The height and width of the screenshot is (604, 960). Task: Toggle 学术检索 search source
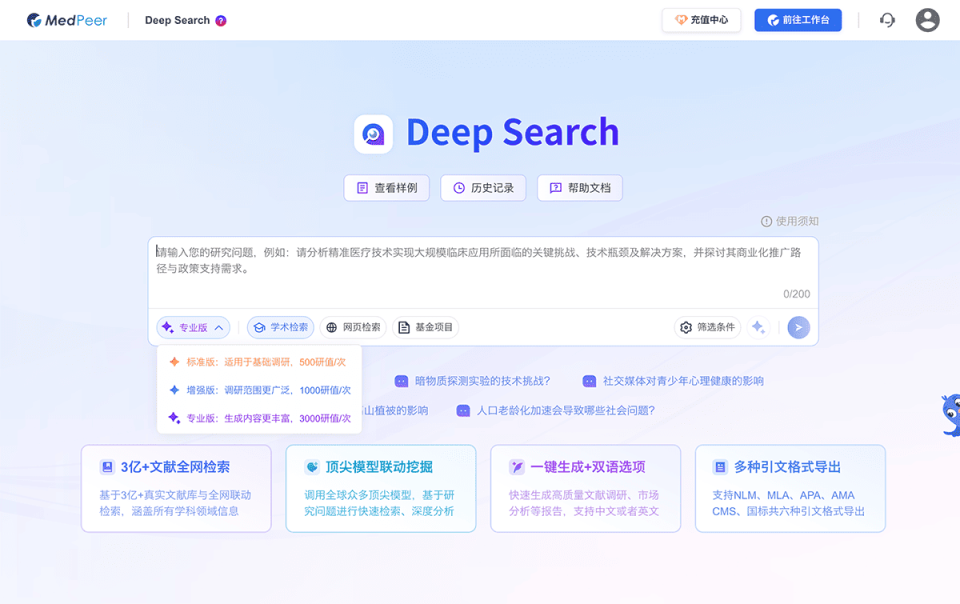[280, 327]
